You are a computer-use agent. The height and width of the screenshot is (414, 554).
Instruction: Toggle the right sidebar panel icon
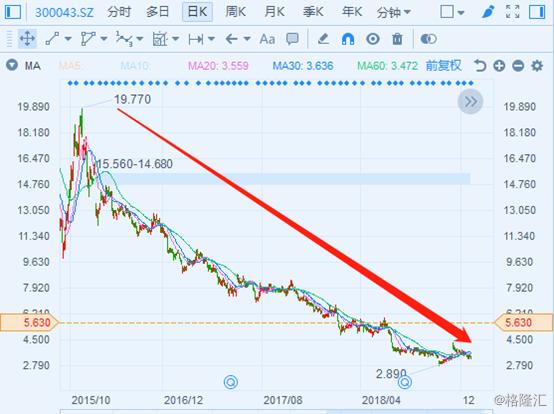(537, 12)
